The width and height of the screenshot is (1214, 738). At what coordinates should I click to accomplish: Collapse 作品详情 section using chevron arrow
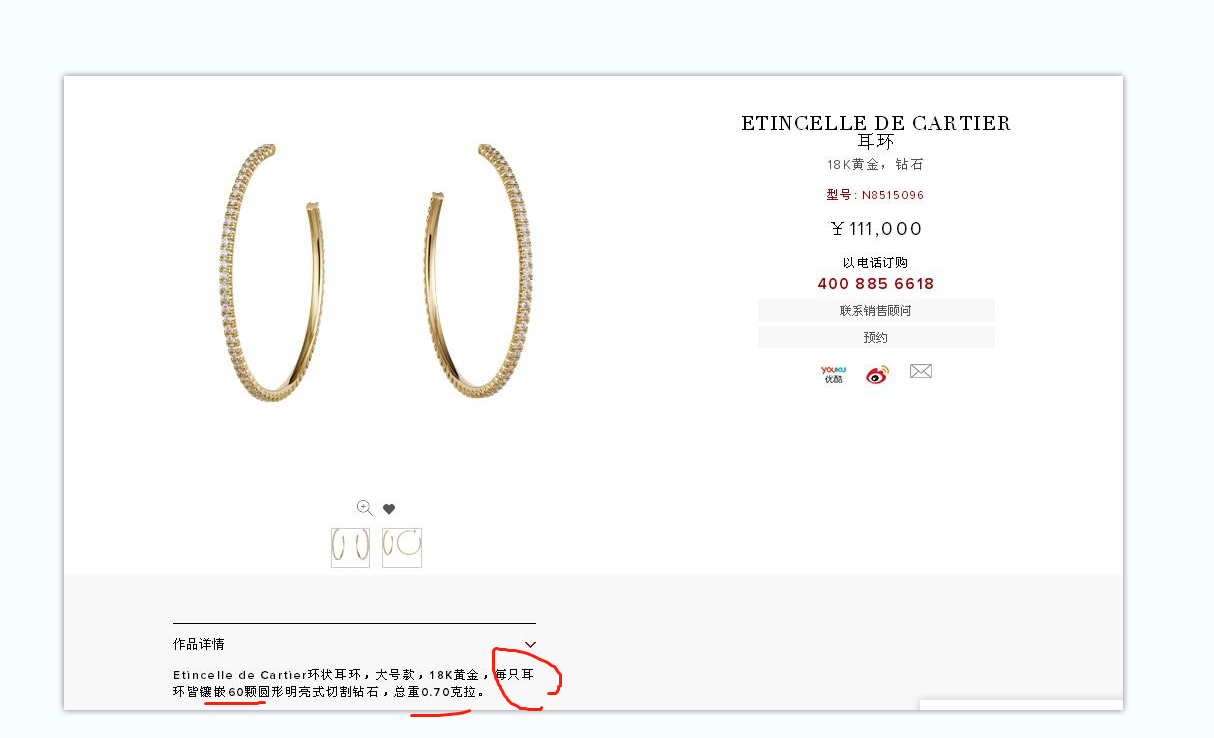click(x=530, y=644)
